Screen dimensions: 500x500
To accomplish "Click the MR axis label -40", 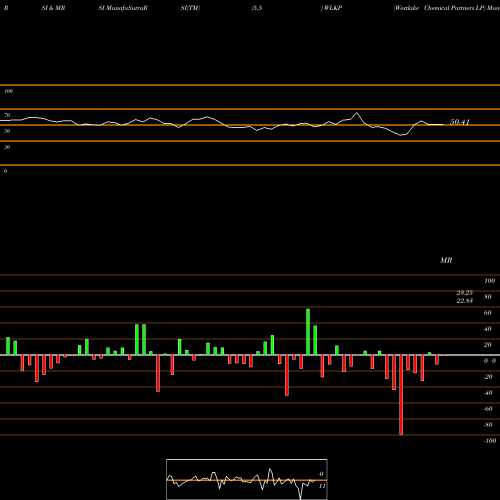I will coord(488,393).
